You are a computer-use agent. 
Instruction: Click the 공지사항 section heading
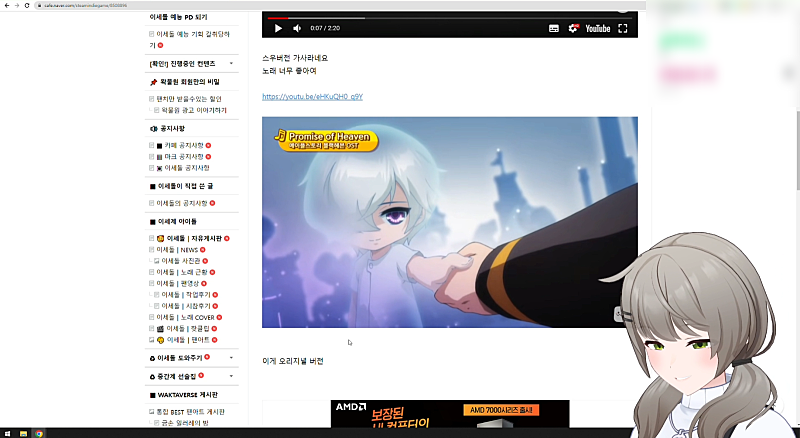(x=172, y=129)
